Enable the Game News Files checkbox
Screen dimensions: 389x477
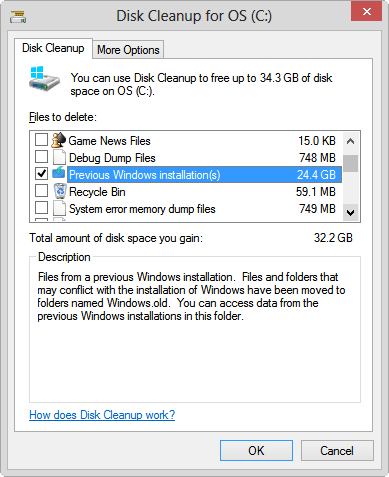point(41,140)
